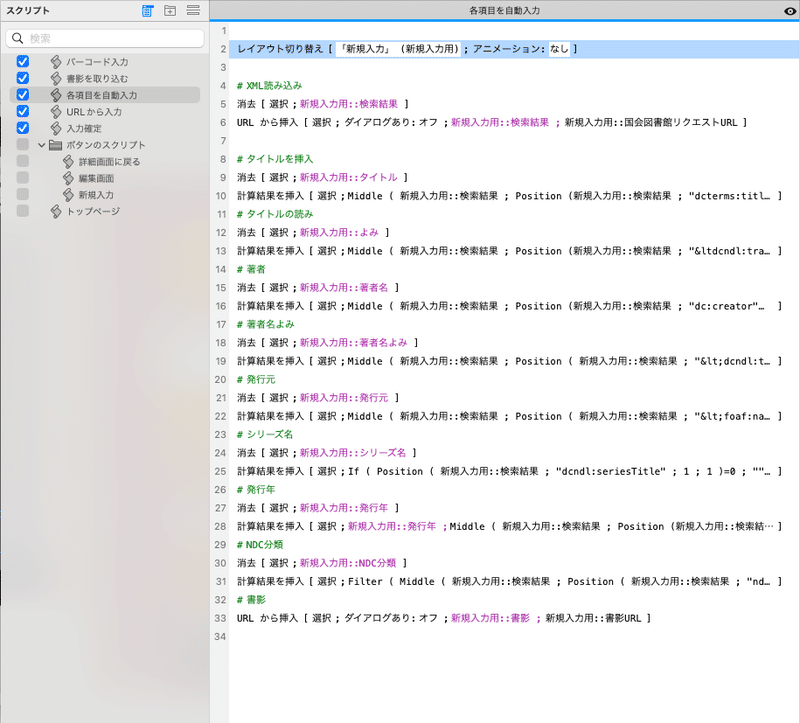Click the magnifier icon in search field
This screenshot has height=723, width=800.
17,38
